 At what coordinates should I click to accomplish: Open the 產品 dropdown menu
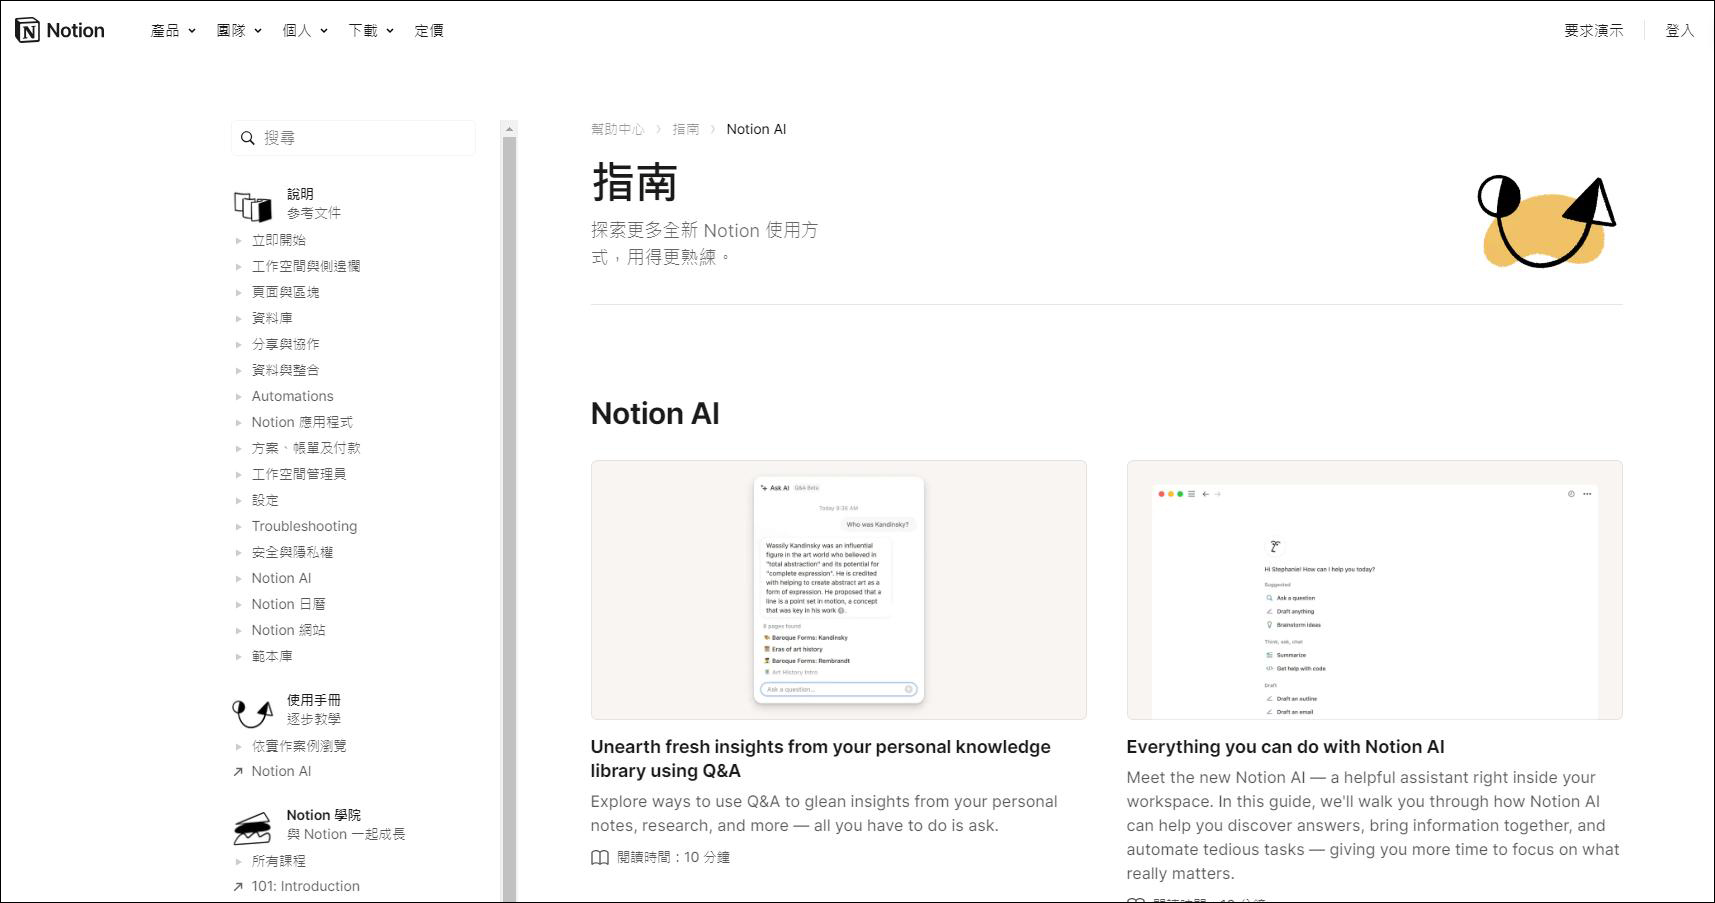(173, 31)
